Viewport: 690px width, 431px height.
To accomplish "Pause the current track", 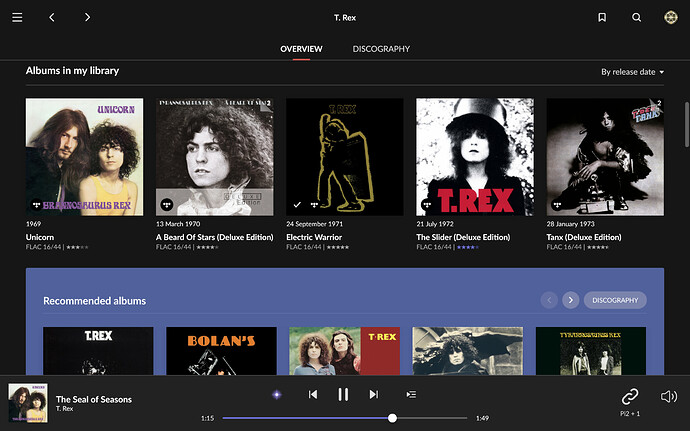I will click(343, 394).
